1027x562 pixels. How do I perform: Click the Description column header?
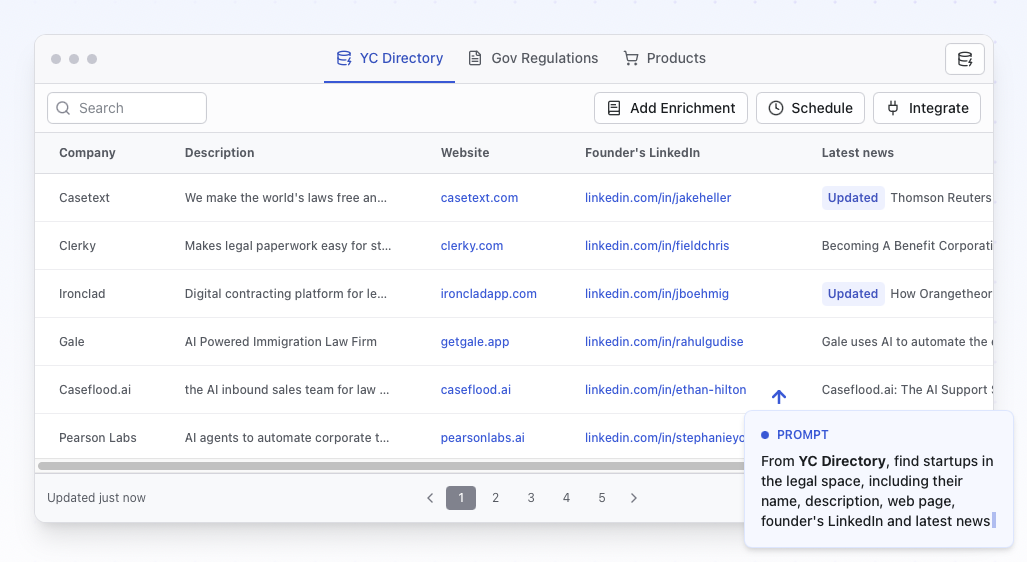pyautogui.click(x=219, y=153)
